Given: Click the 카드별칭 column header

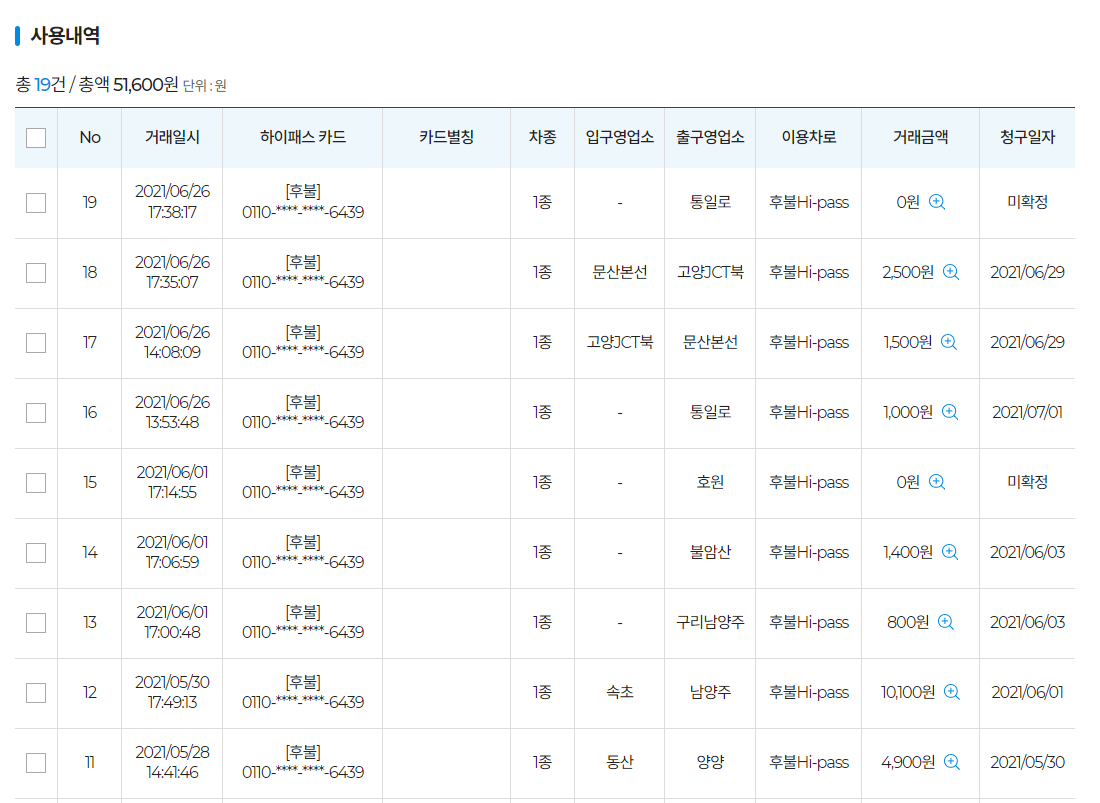Looking at the screenshot, I should 446,137.
